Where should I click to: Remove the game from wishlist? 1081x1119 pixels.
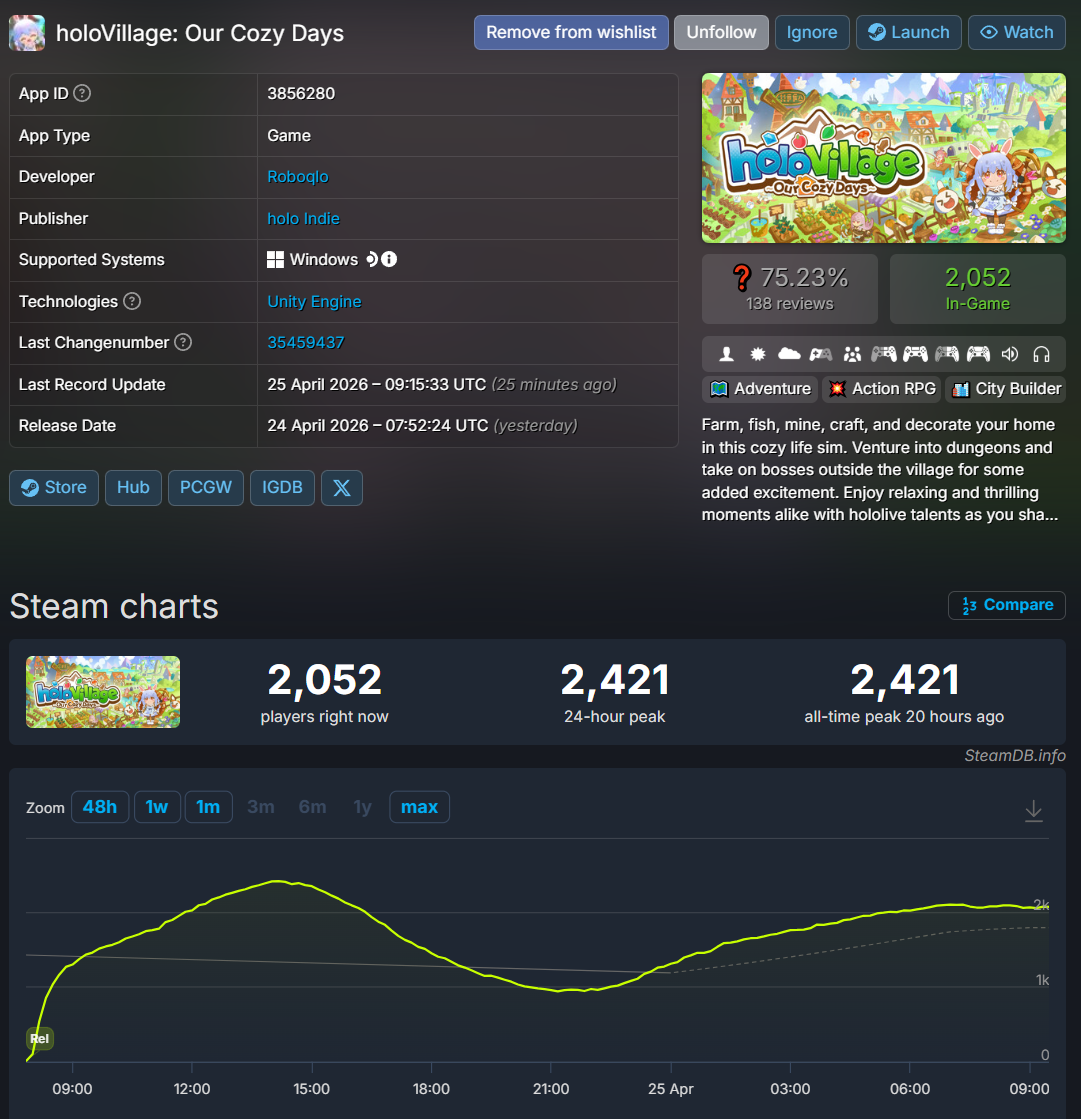click(x=571, y=33)
